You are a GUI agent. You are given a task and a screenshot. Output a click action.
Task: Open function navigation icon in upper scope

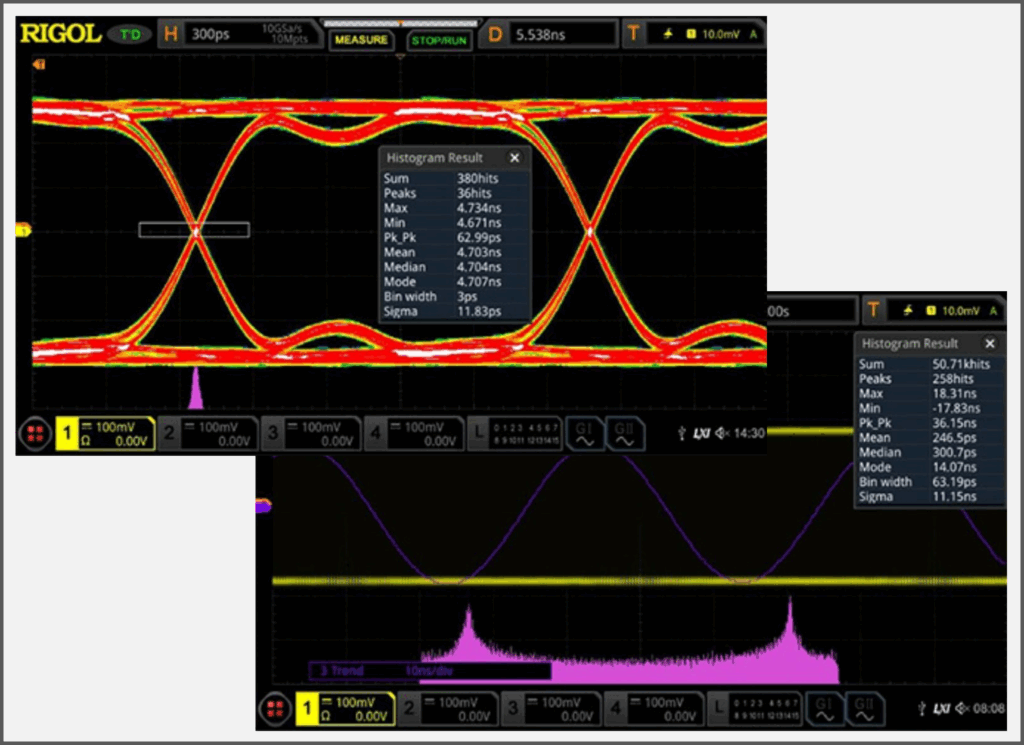tap(35, 434)
